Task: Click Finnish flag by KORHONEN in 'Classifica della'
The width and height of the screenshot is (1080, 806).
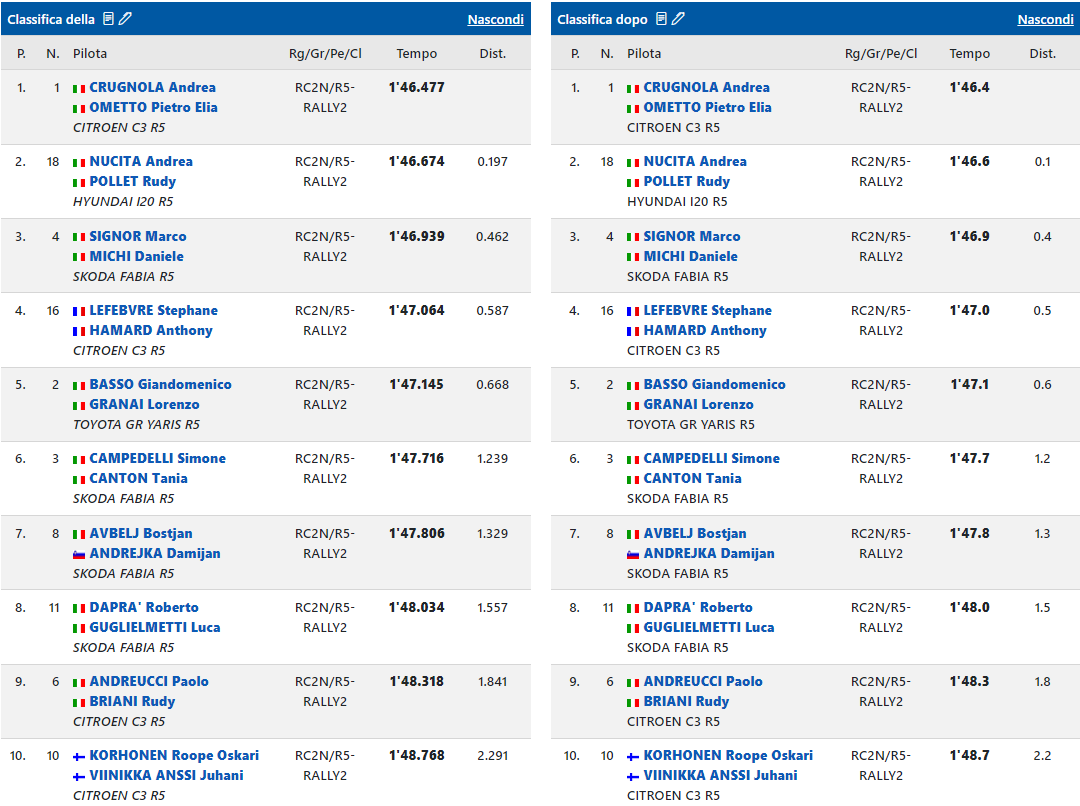Action: (x=79, y=756)
